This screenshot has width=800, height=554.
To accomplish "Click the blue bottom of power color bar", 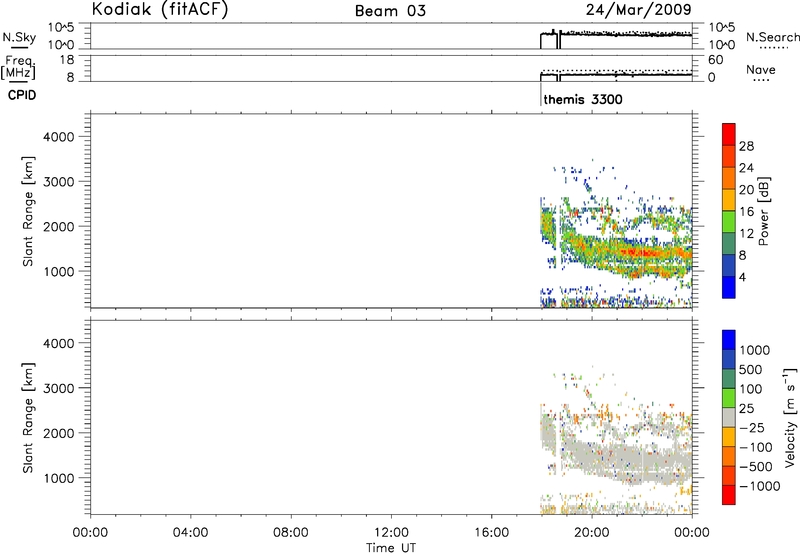I will pyautogui.click(x=729, y=287).
